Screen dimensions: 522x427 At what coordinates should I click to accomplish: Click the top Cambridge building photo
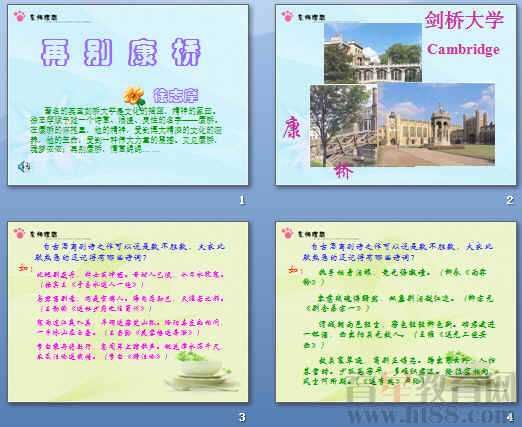coord(373,53)
